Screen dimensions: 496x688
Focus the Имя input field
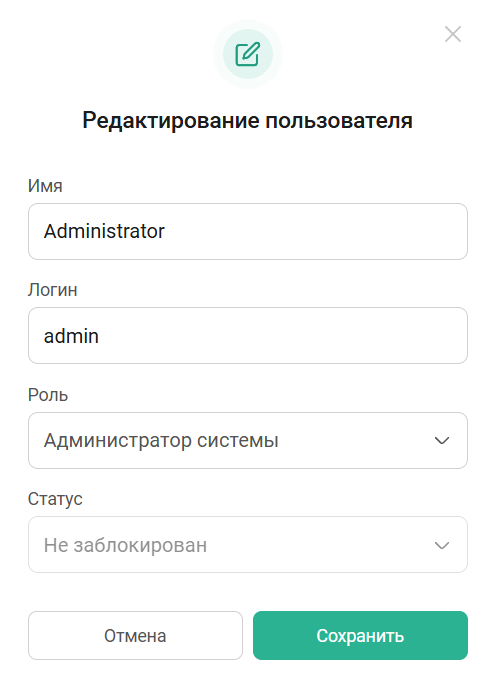point(248,231)
